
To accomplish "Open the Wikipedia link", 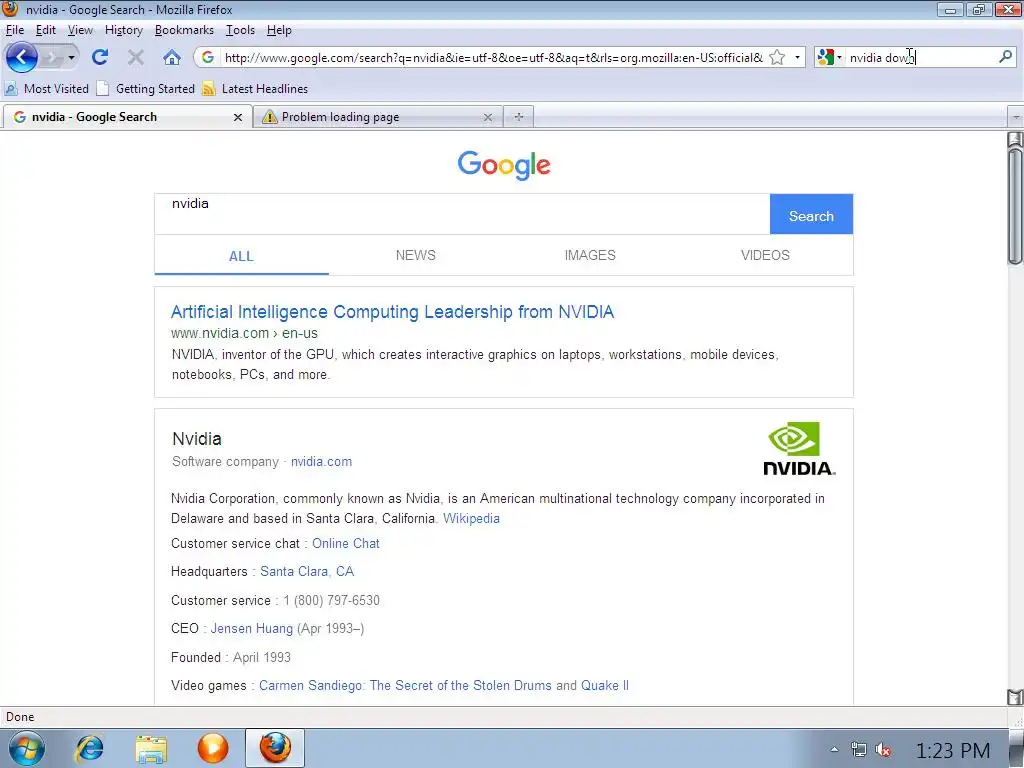I will click(x=472, y=519).
